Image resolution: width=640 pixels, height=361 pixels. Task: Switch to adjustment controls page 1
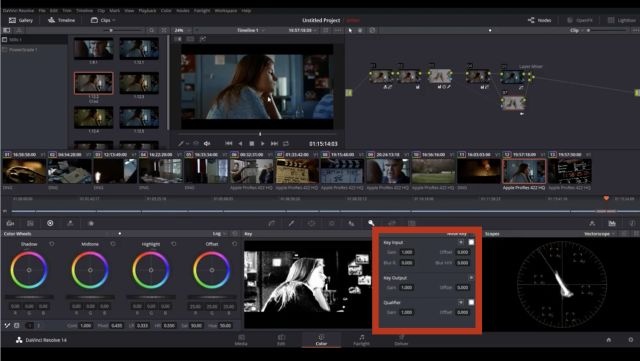(29, 325)
